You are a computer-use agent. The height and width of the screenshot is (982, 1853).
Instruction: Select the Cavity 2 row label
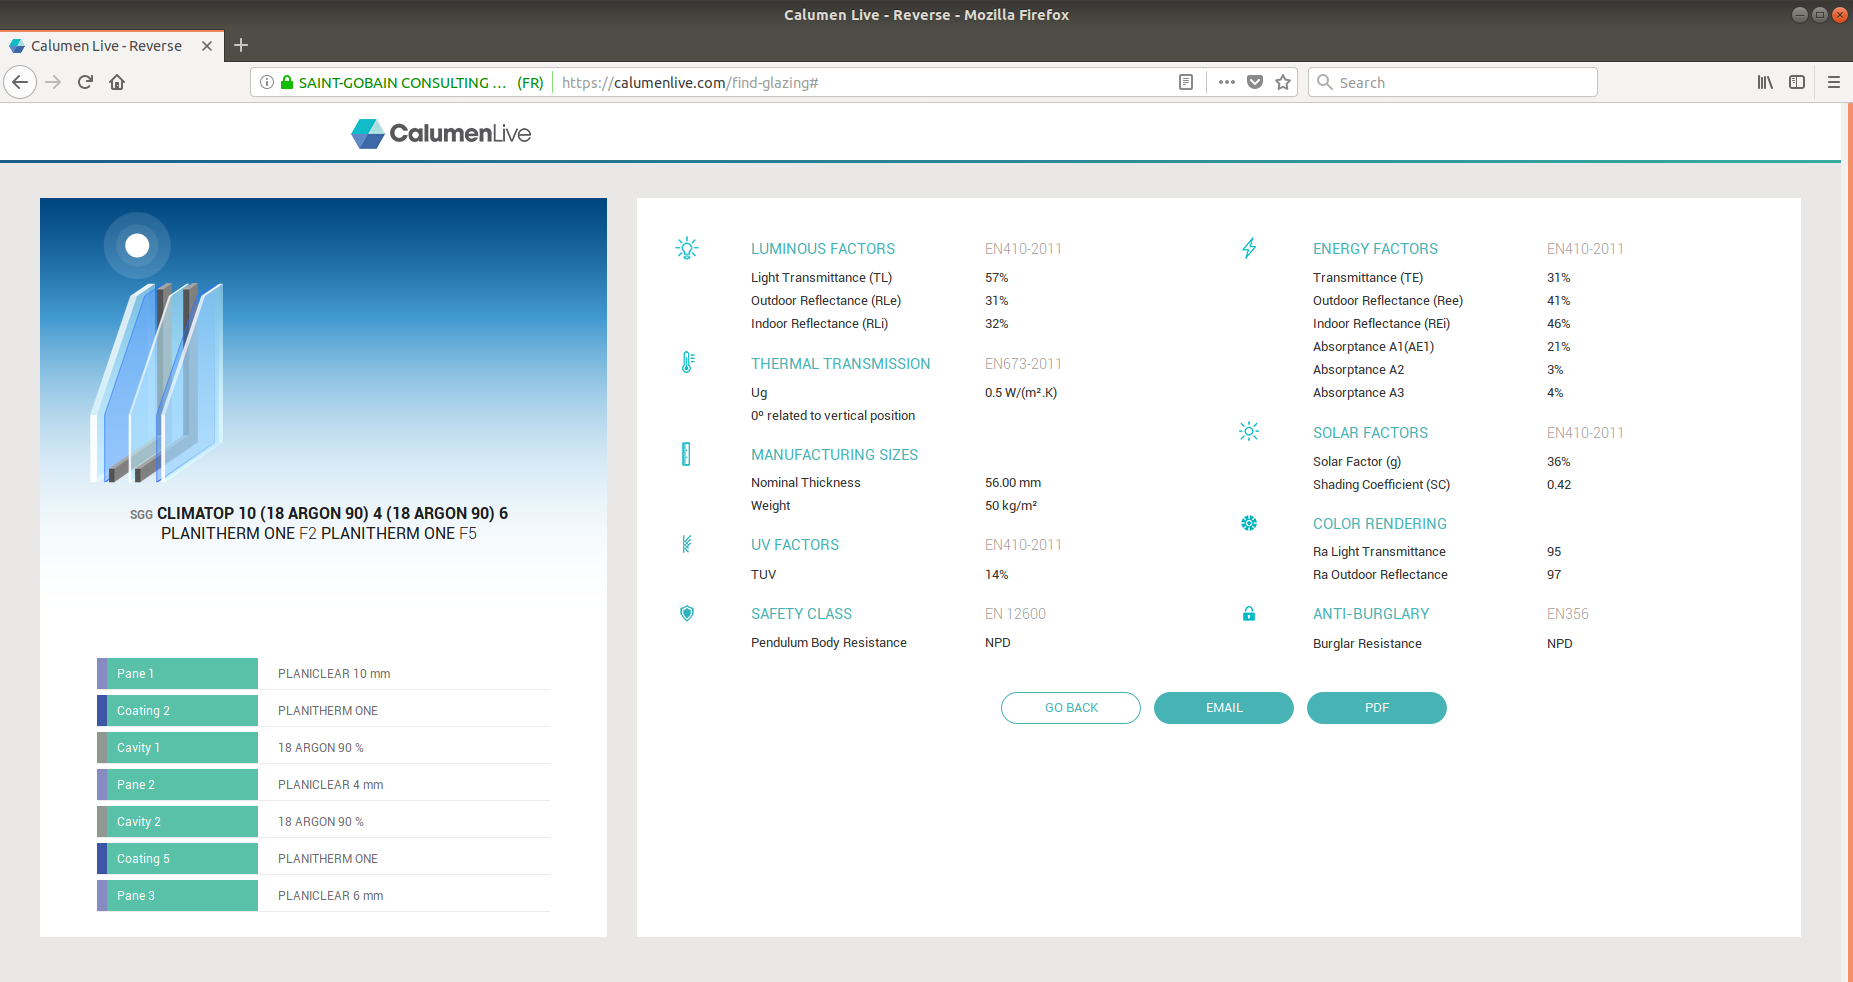[177, 821]
